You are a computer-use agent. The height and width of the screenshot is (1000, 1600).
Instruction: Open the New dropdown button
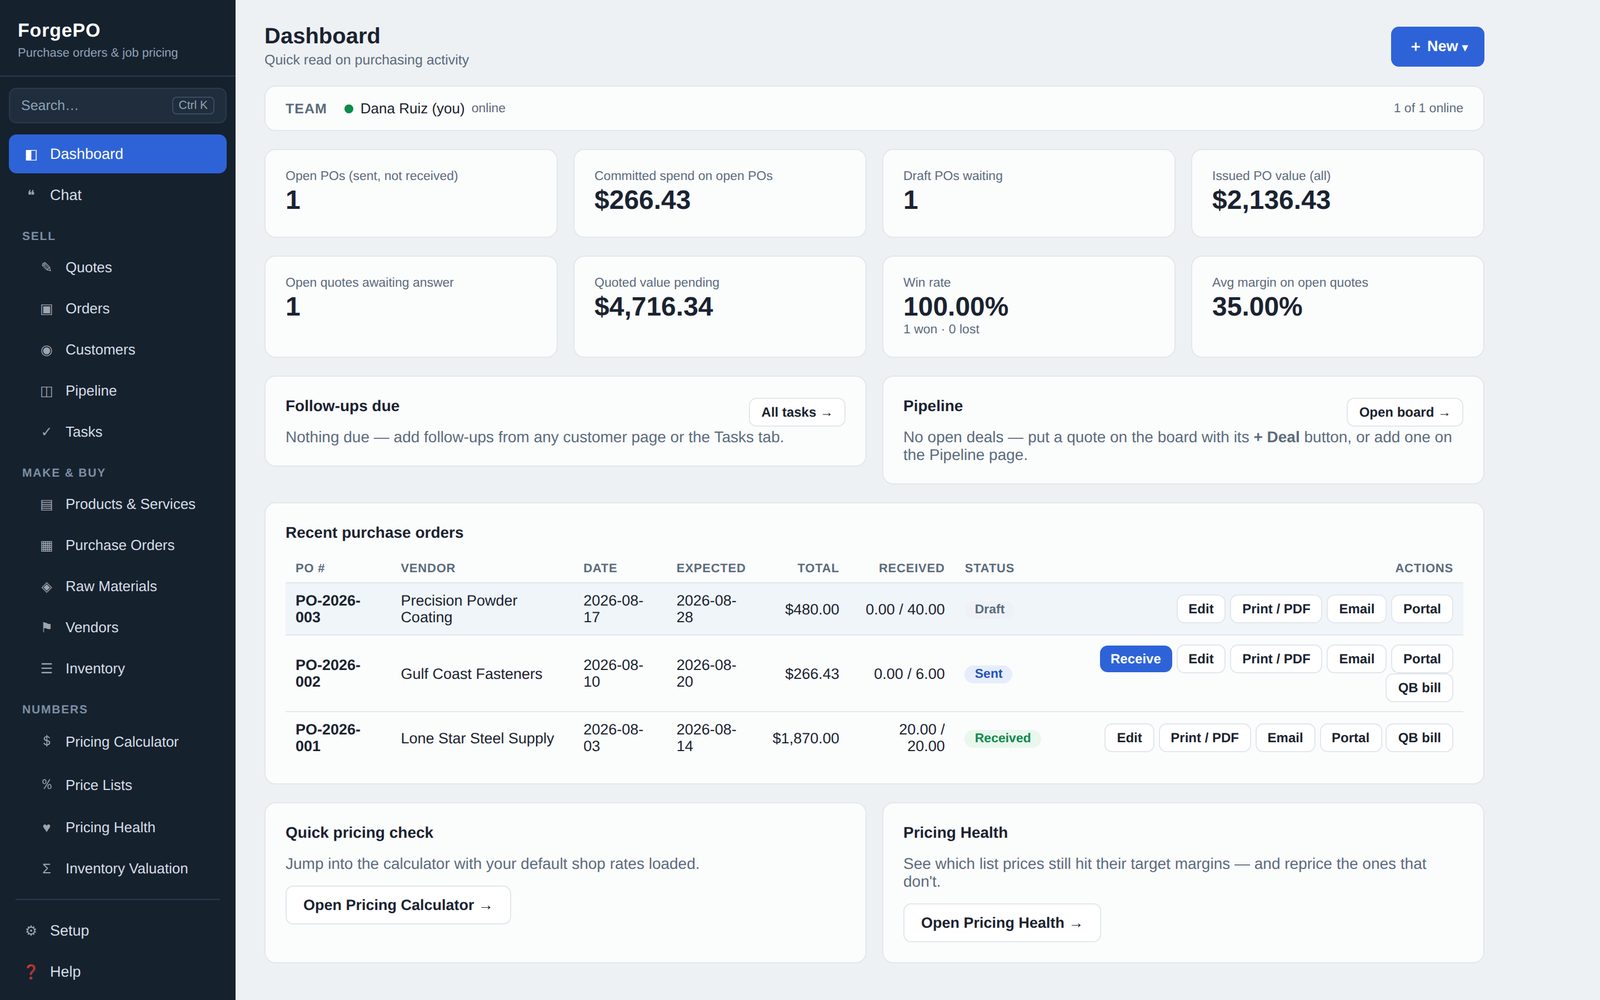point(1437,46)
